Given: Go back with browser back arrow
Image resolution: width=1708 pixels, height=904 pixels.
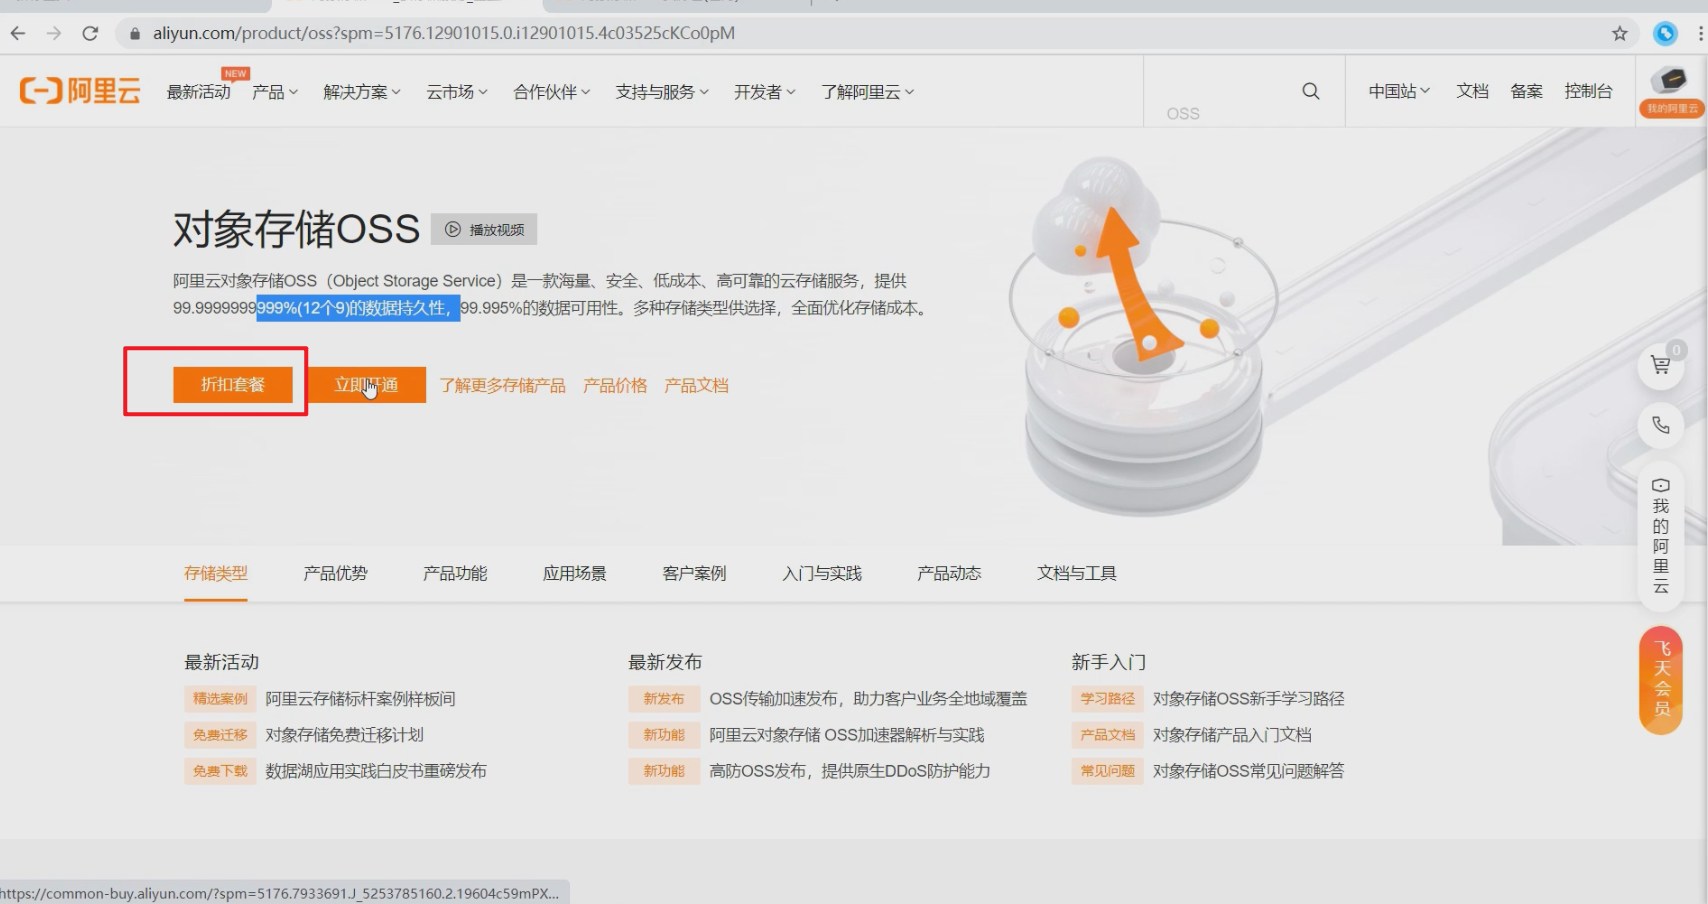Looking at the screenshot, I should [x=18, y=33].
